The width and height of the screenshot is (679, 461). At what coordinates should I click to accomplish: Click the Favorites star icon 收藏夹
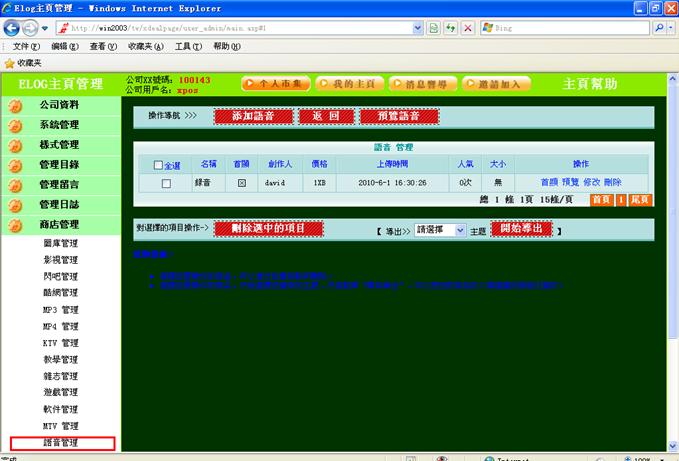click(x=10, y=62)
